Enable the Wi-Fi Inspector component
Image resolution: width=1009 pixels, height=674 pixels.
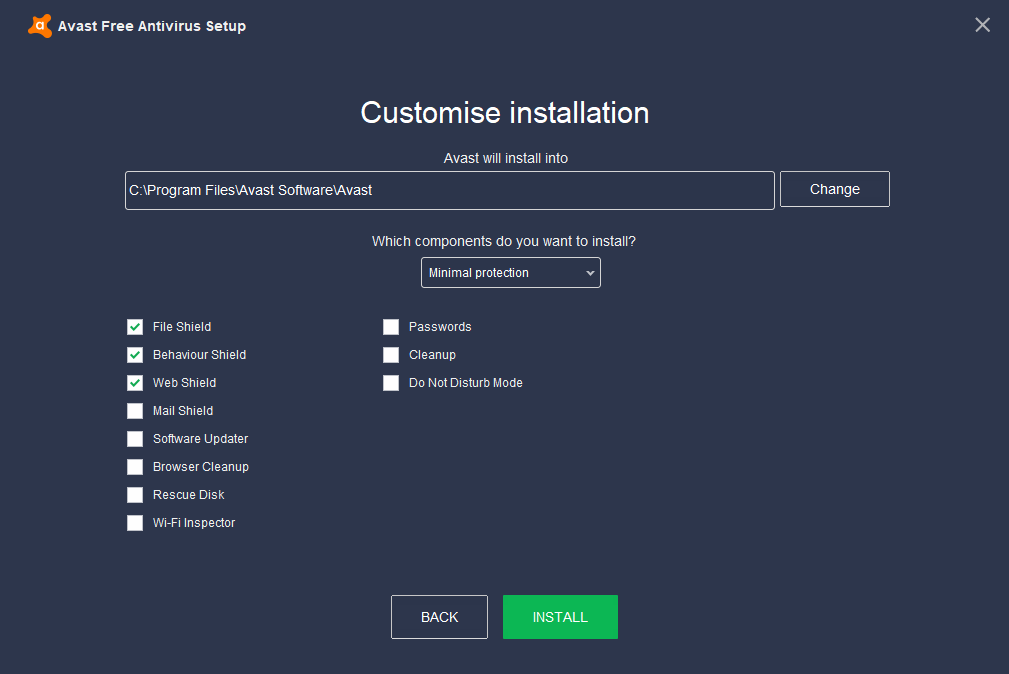click(135, 523)
